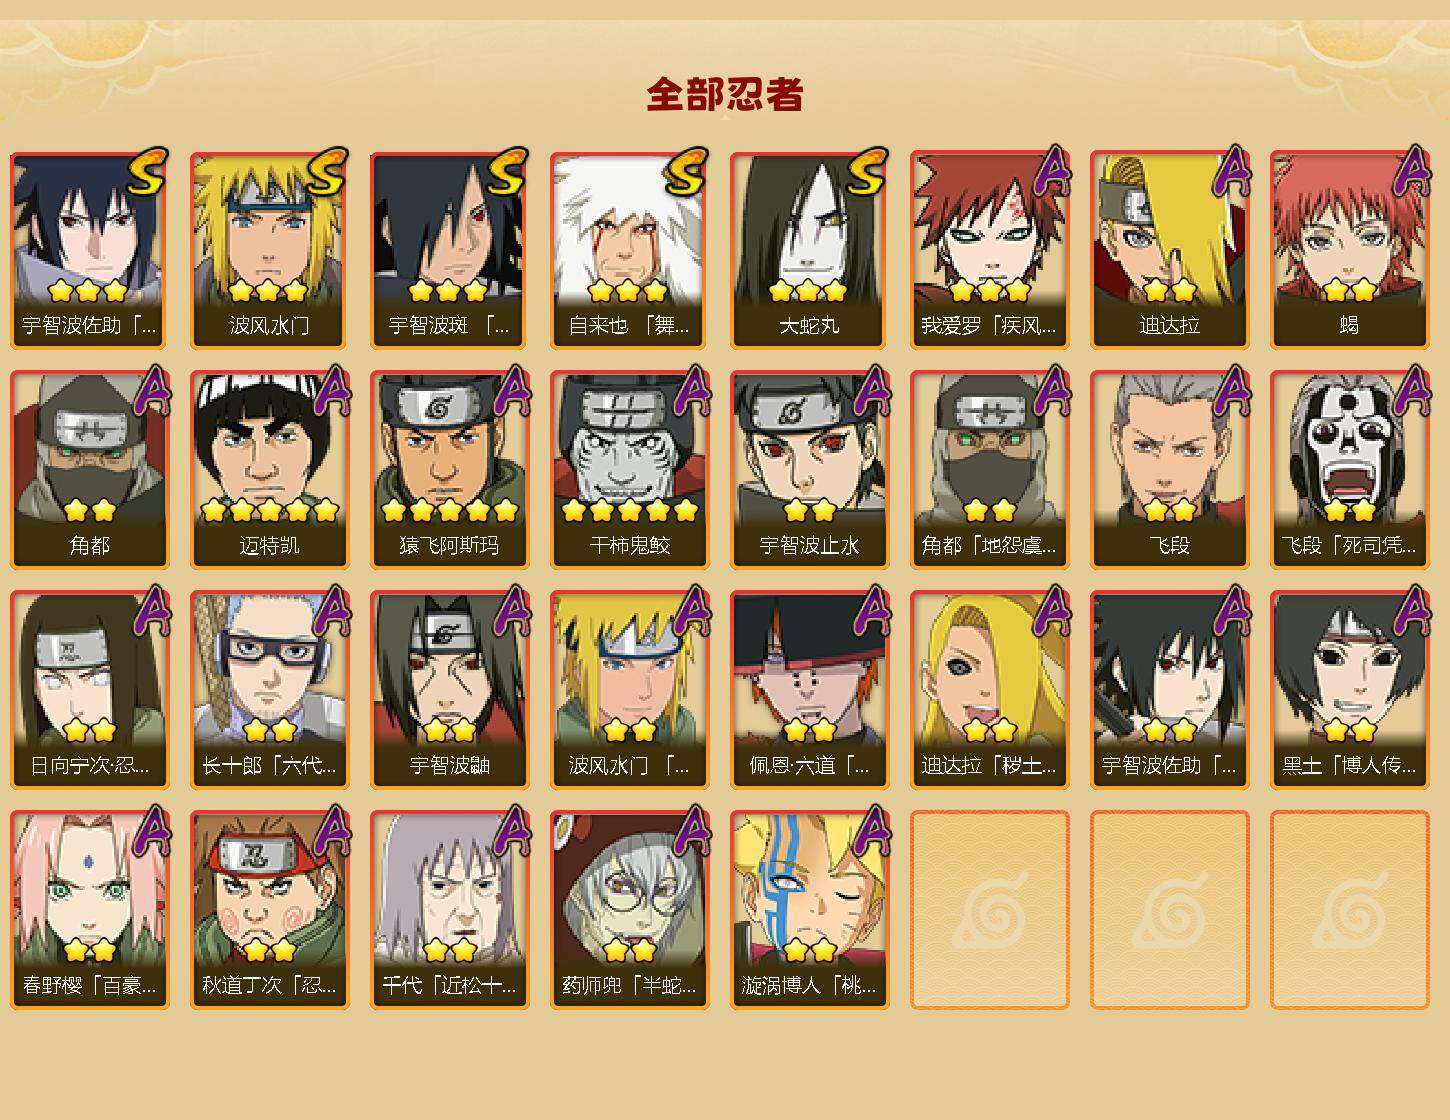
Task: Select the 波风水门 S-rank ninja card
Action: pyautogui.click(x=269, y=250)
